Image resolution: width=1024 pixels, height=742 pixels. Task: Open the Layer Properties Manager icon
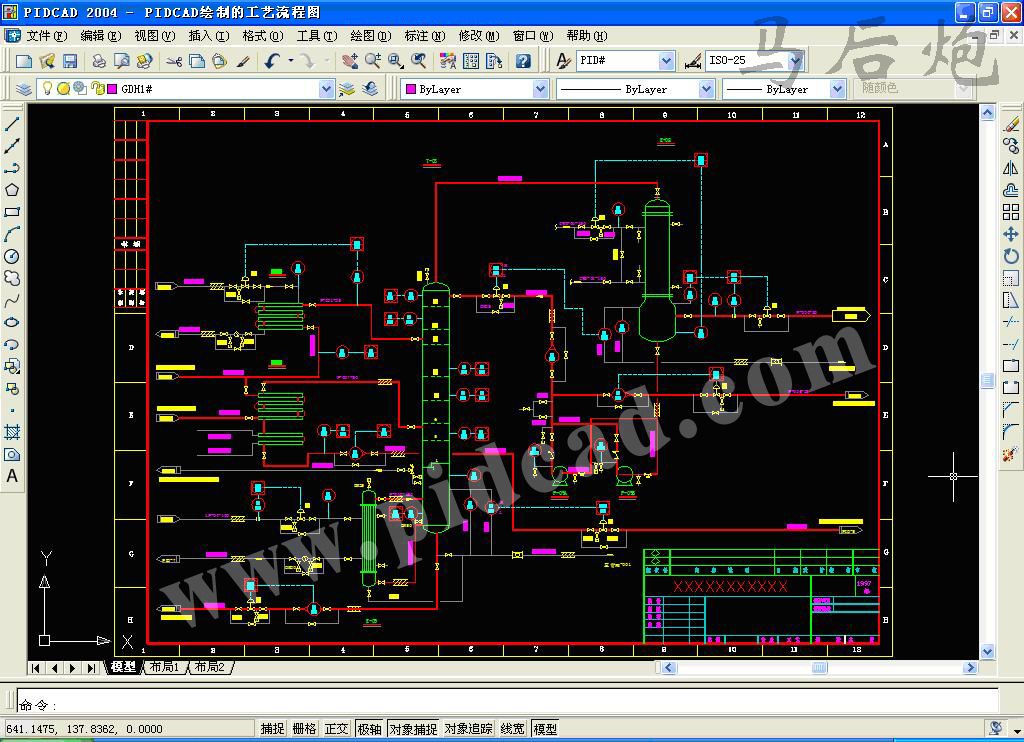[x=24, y=89]
